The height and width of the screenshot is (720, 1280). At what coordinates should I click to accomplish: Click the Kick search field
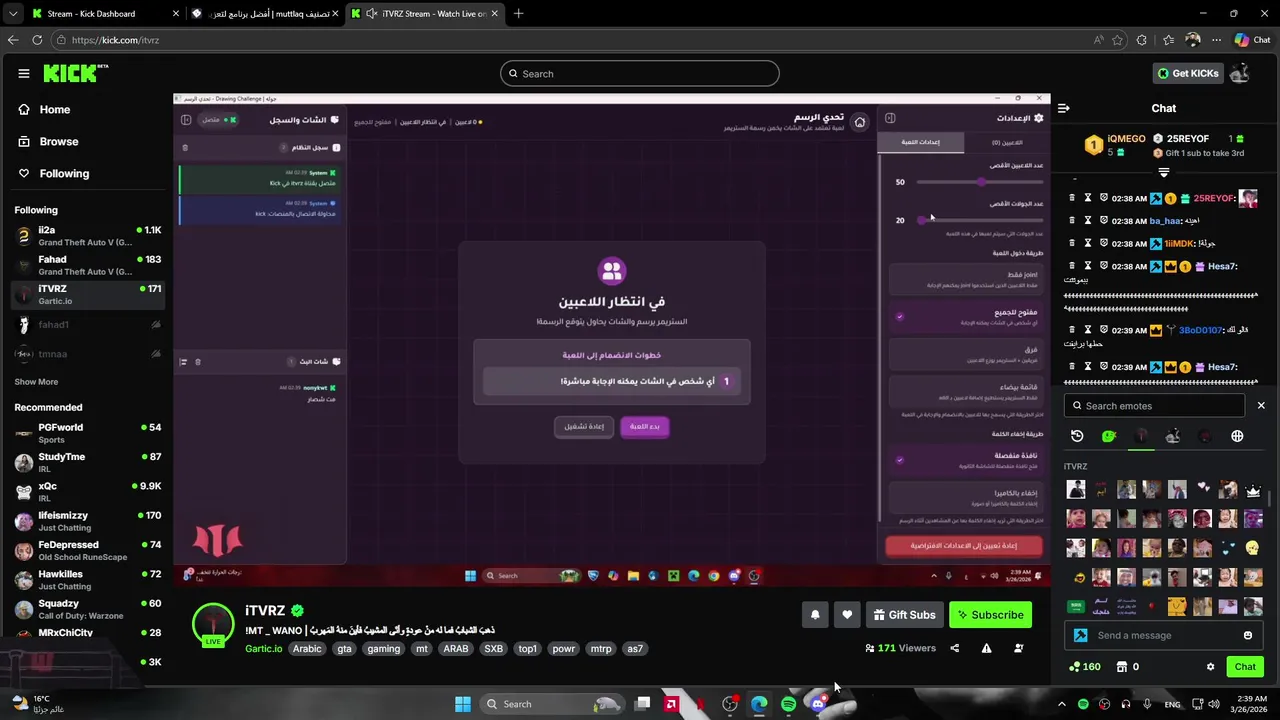[640, 74]
